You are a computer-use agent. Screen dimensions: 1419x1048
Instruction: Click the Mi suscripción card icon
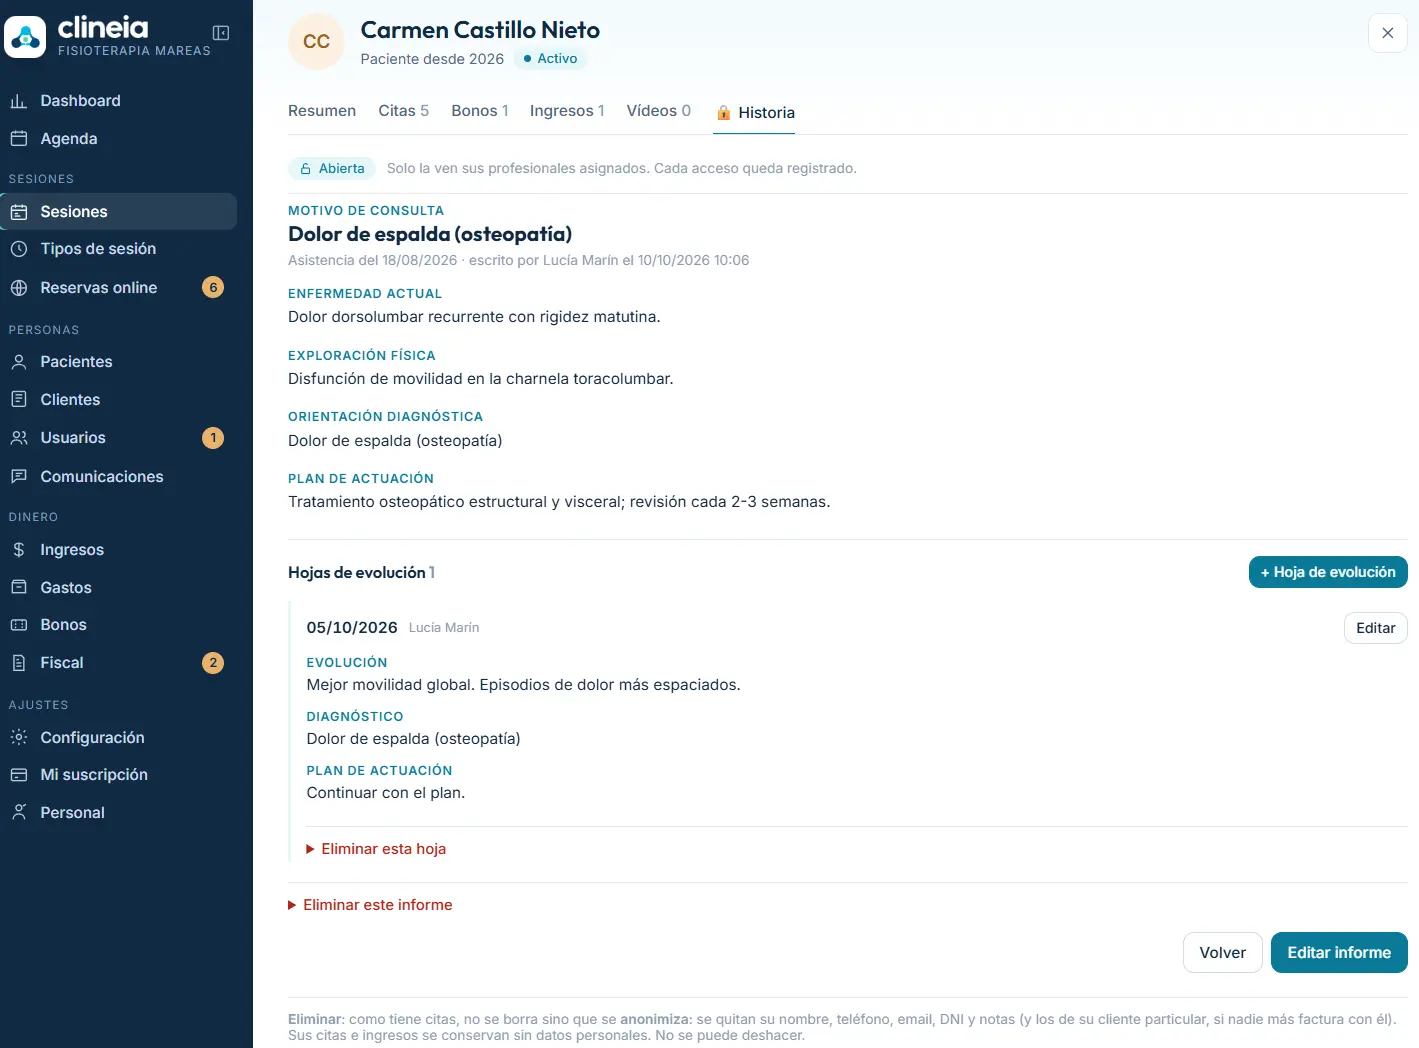coord(18,775)
